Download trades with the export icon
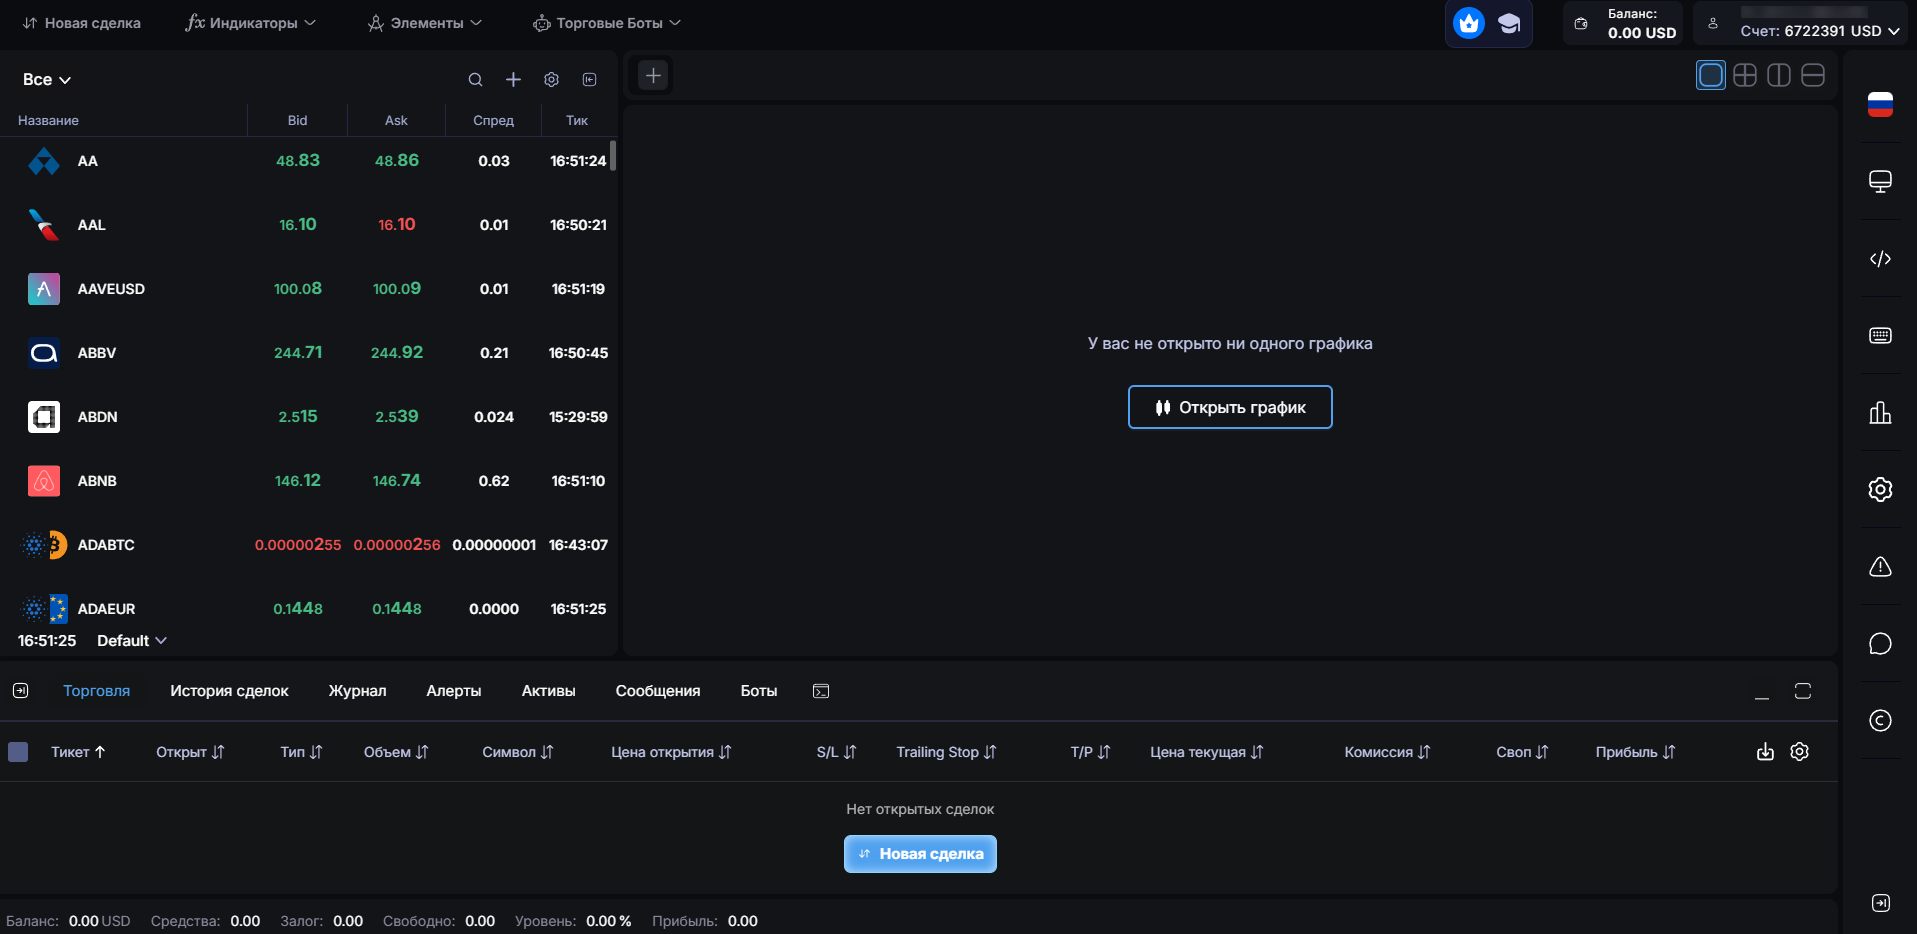 (x=1765, y=752)
